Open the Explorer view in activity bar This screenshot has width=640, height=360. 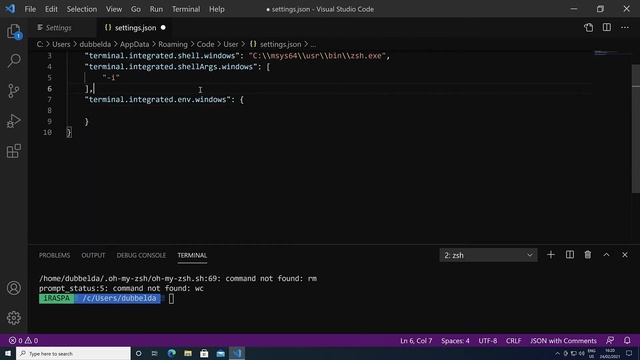pos(14,31)
